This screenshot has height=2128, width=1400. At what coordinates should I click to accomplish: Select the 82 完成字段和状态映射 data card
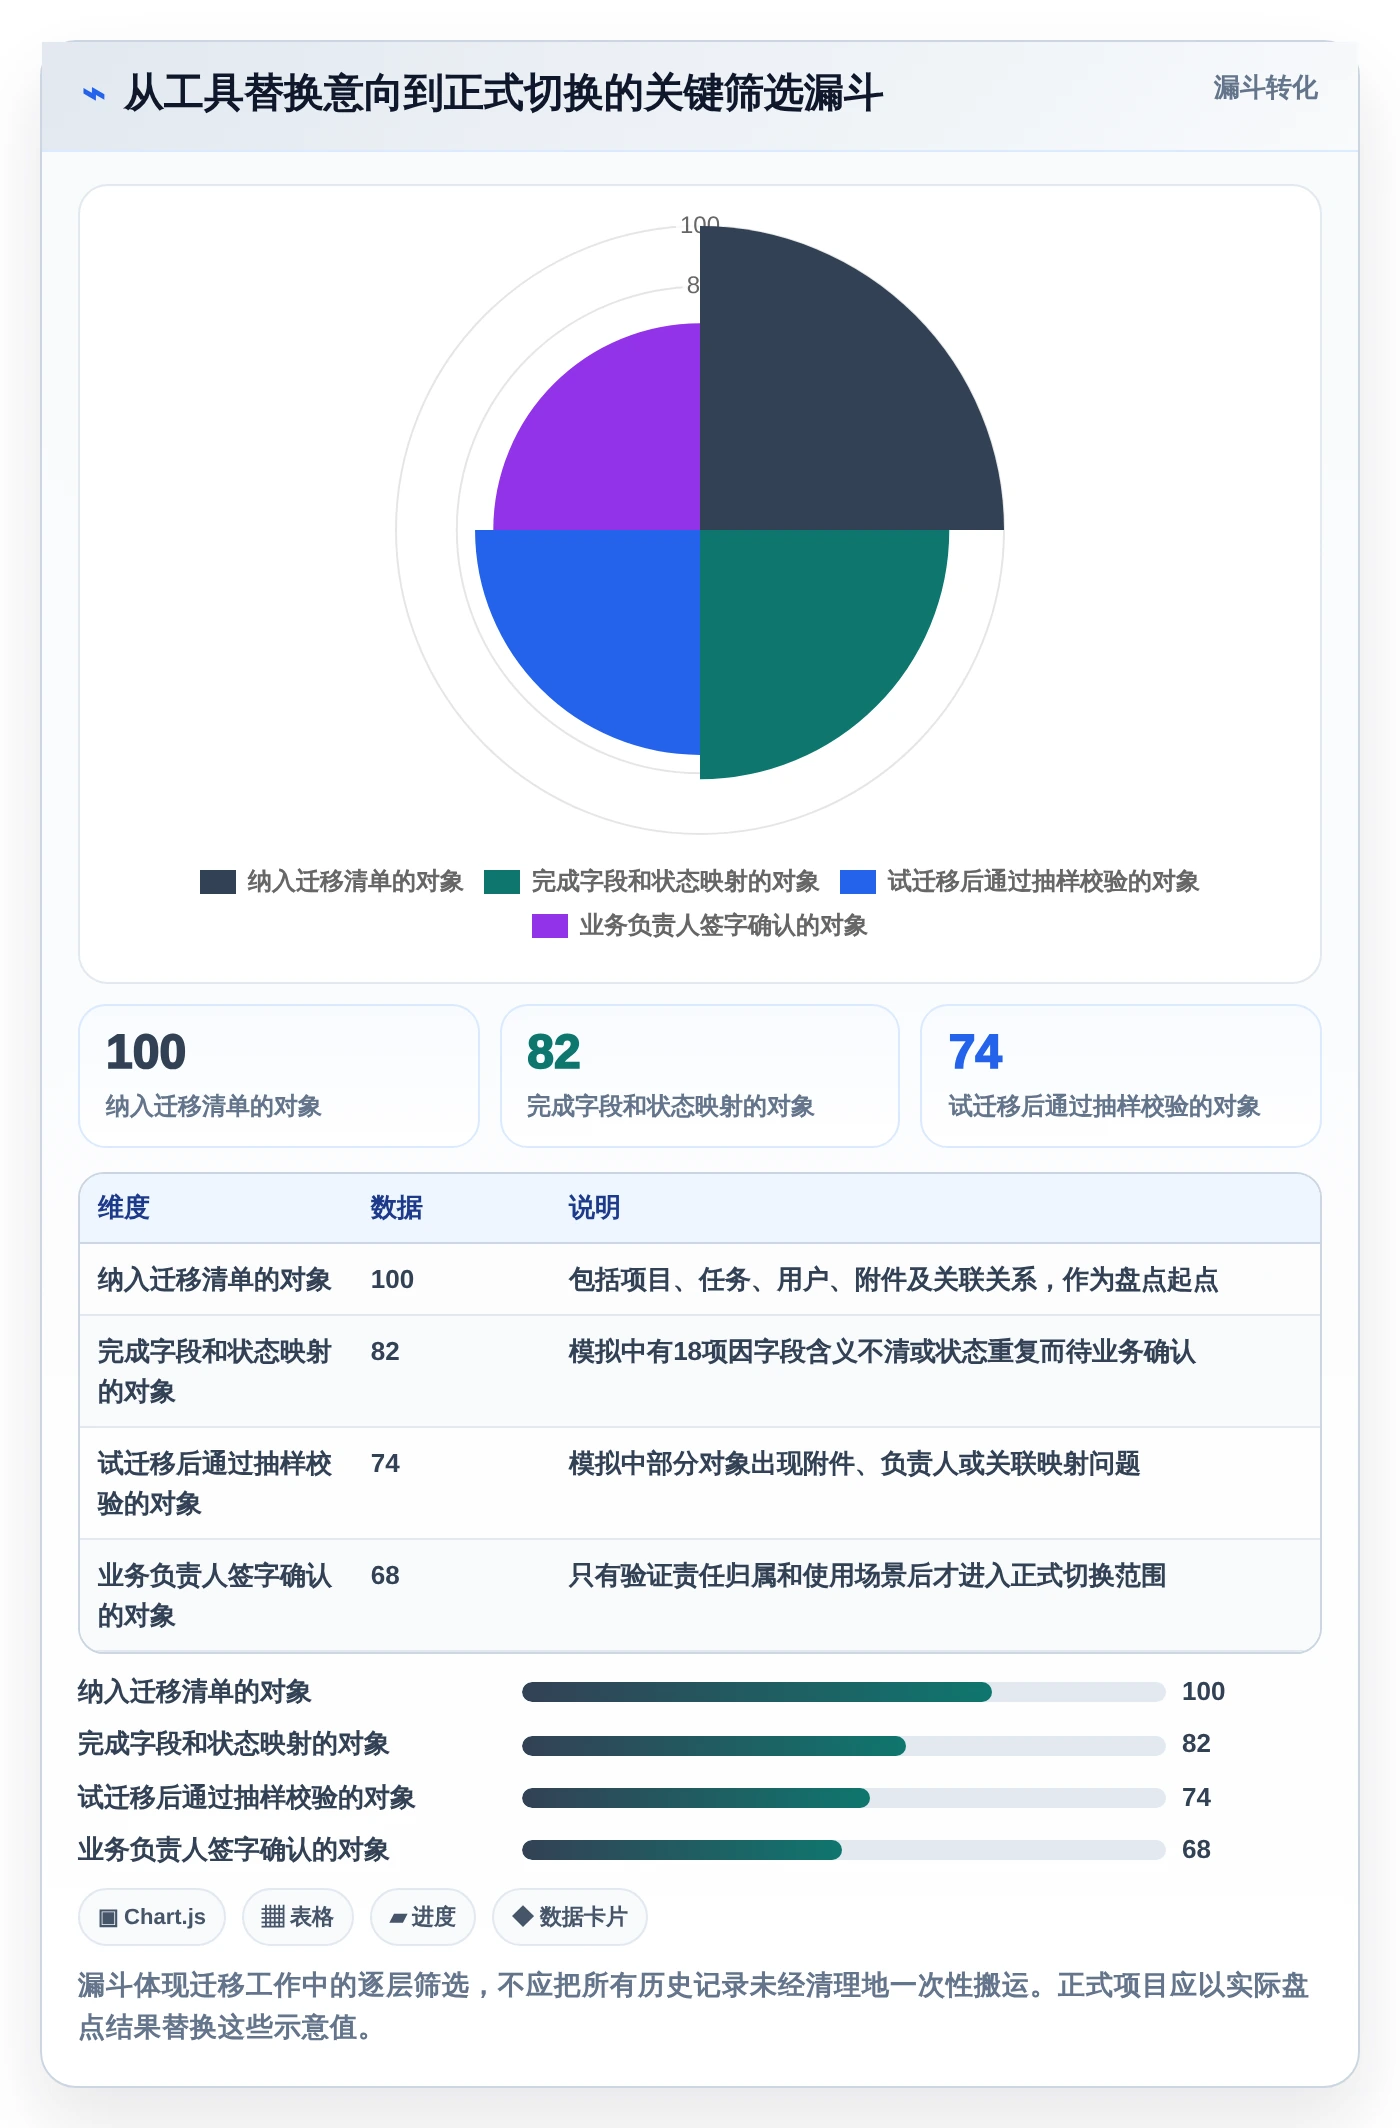click(x=700, y=1076)
